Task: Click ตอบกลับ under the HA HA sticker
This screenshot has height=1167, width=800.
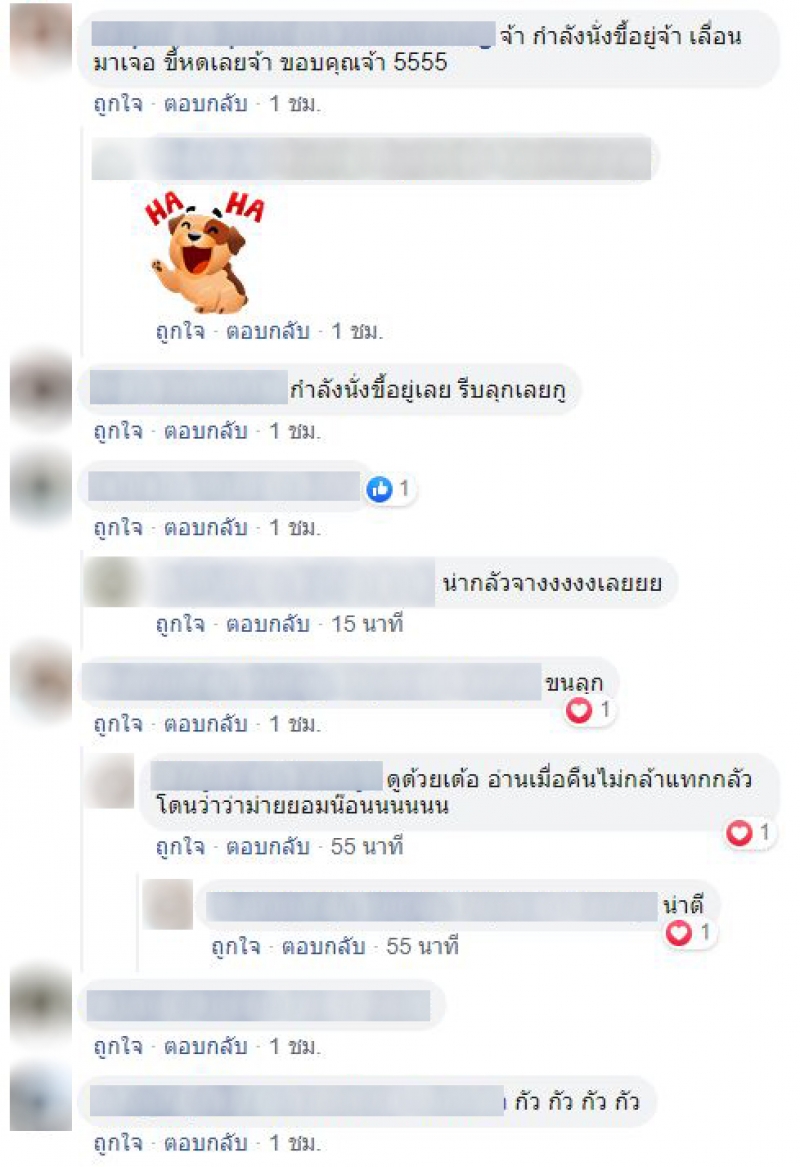Action: [x=268, y=331]
